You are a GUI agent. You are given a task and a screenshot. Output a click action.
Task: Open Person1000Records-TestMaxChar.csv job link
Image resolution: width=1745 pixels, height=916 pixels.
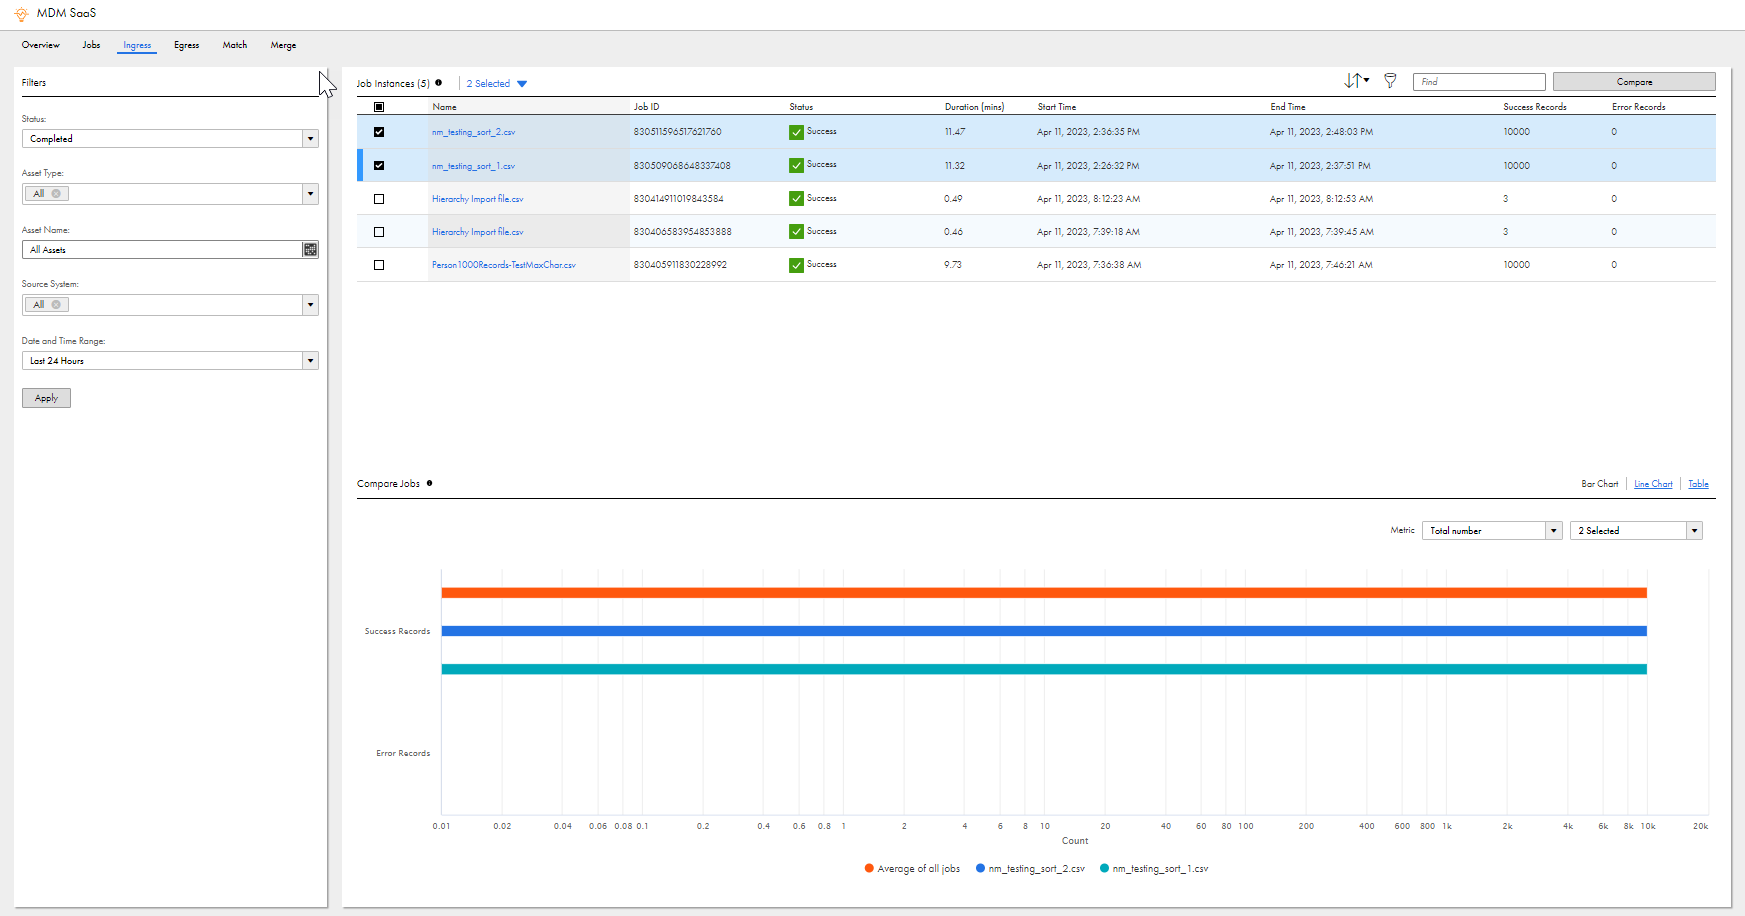(x=503, y=265)
